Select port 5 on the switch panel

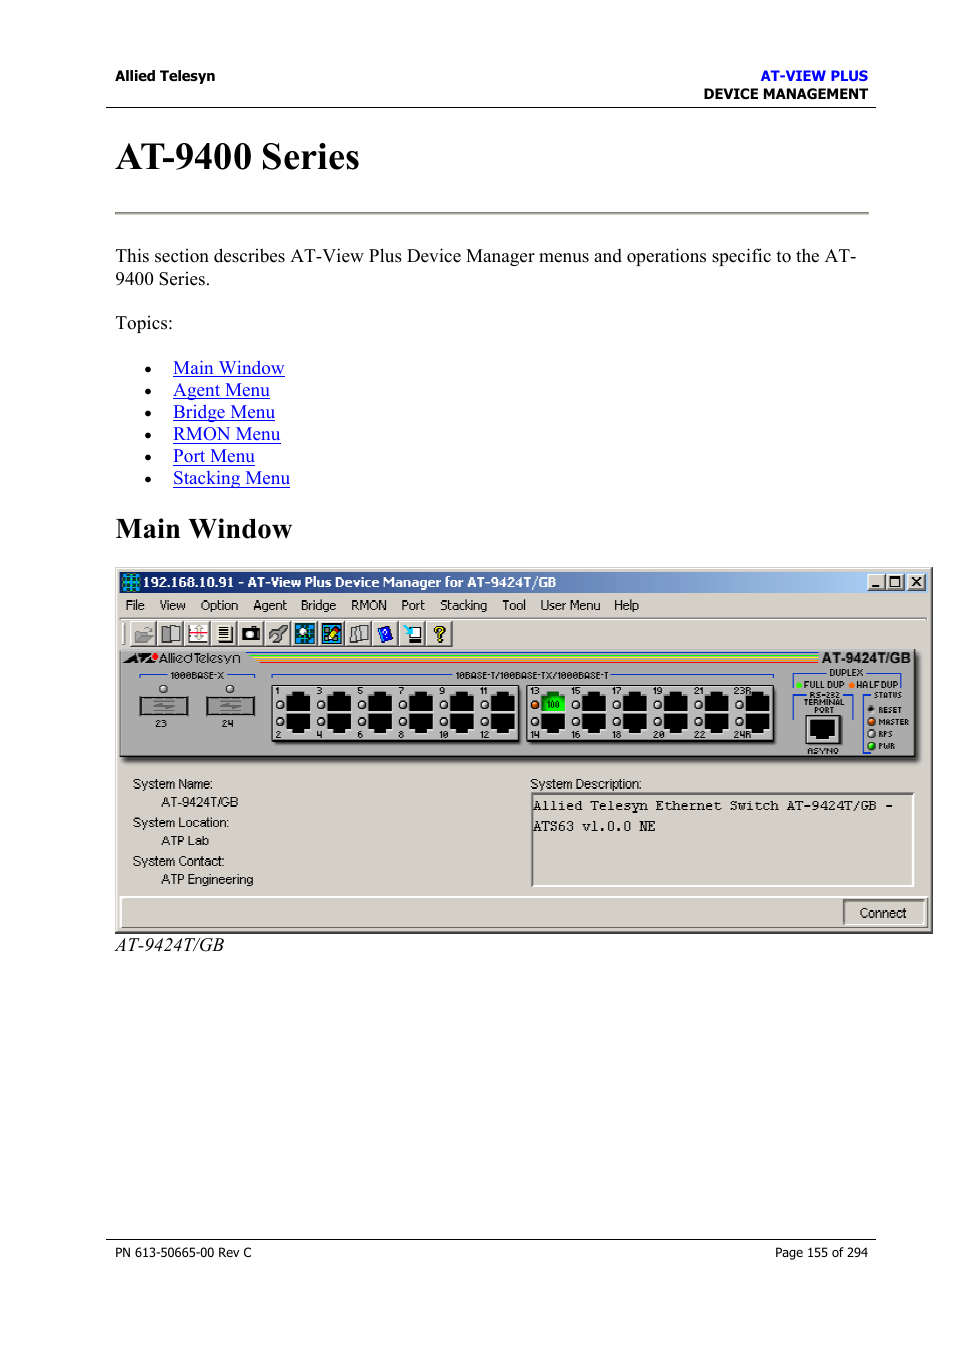tap(380, 703)
